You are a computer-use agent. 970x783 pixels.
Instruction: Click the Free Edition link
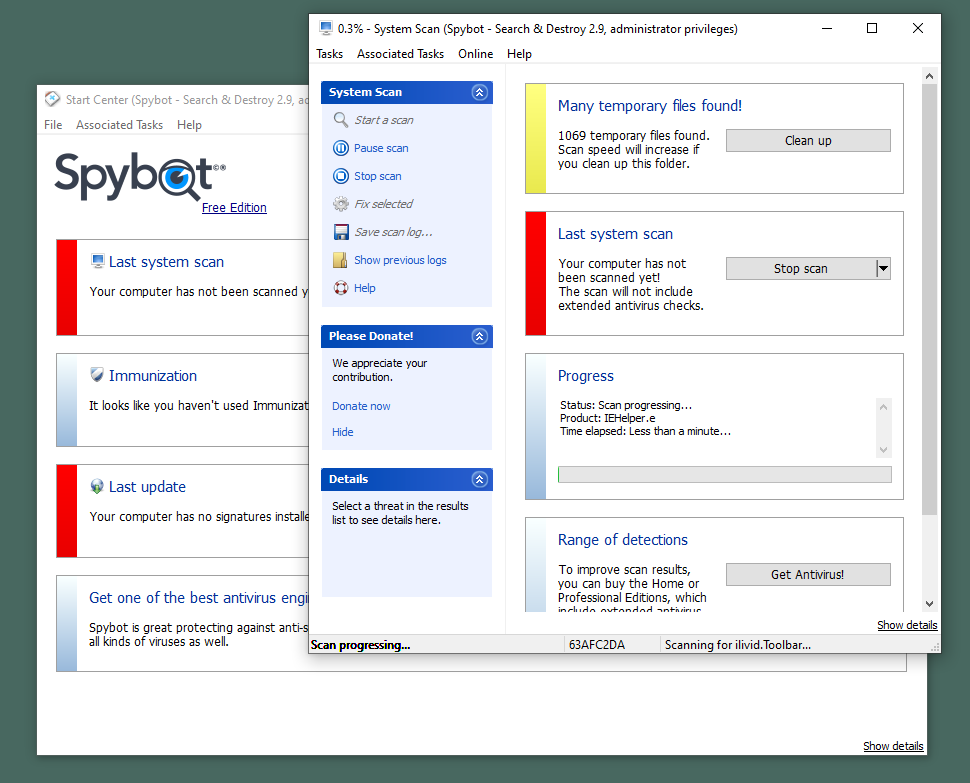[x=234, y=208]
